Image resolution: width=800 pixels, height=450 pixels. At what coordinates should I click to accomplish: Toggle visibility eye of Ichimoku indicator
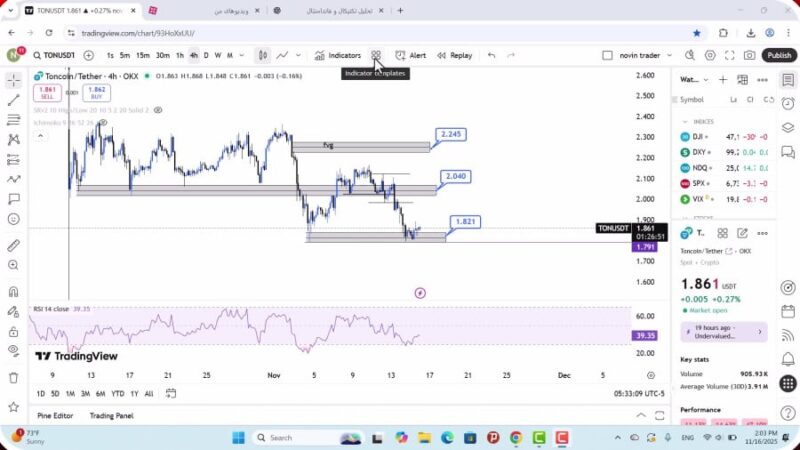click(102, 123)
